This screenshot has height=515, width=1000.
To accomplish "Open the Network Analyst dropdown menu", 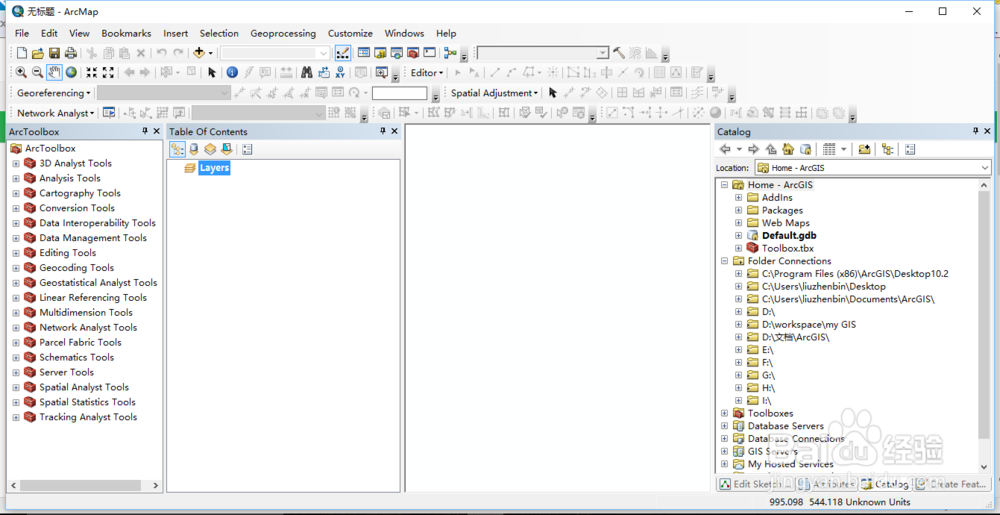I will 55,113.
